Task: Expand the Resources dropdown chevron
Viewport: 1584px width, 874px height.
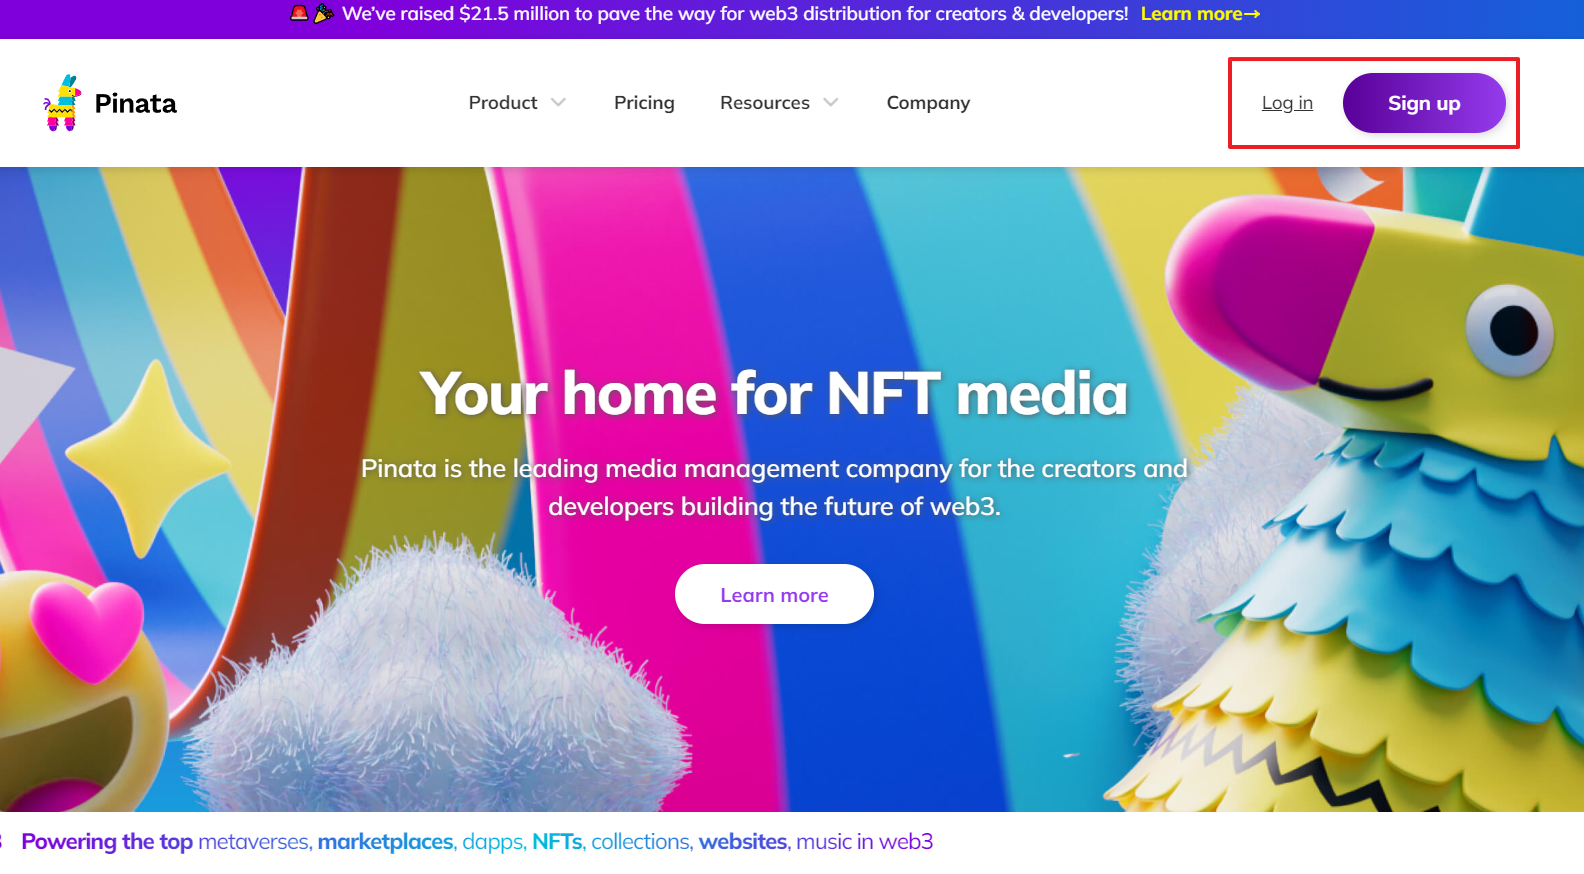Action: pos(831,102)
